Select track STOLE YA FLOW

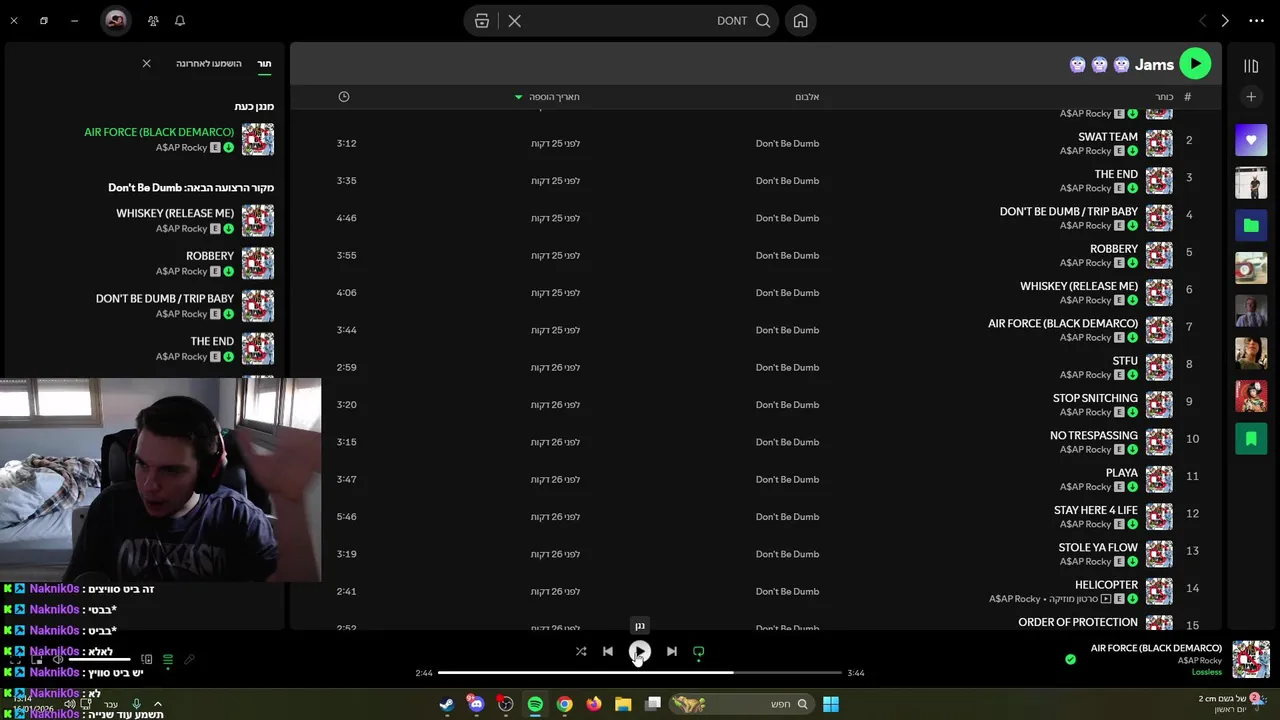(1098, 548)
